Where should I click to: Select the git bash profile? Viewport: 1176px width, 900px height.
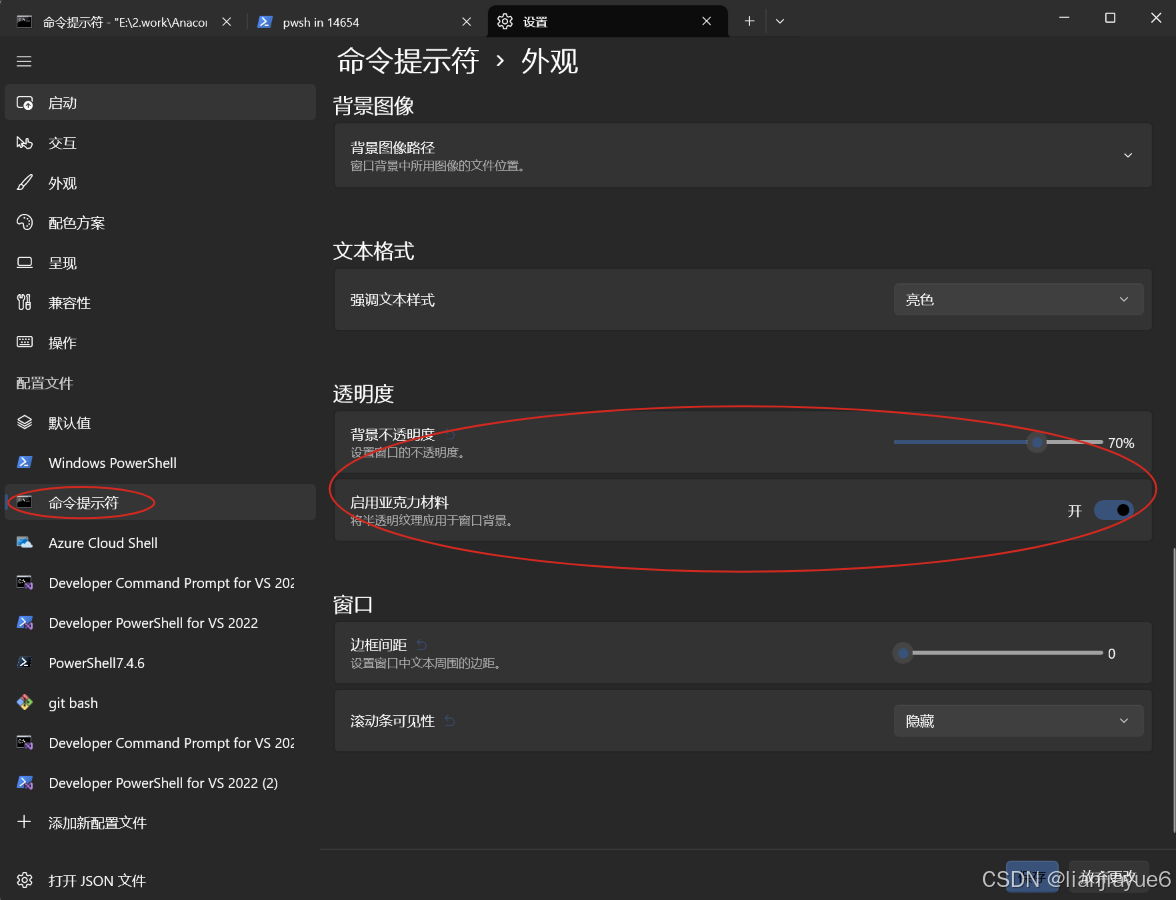72,703
